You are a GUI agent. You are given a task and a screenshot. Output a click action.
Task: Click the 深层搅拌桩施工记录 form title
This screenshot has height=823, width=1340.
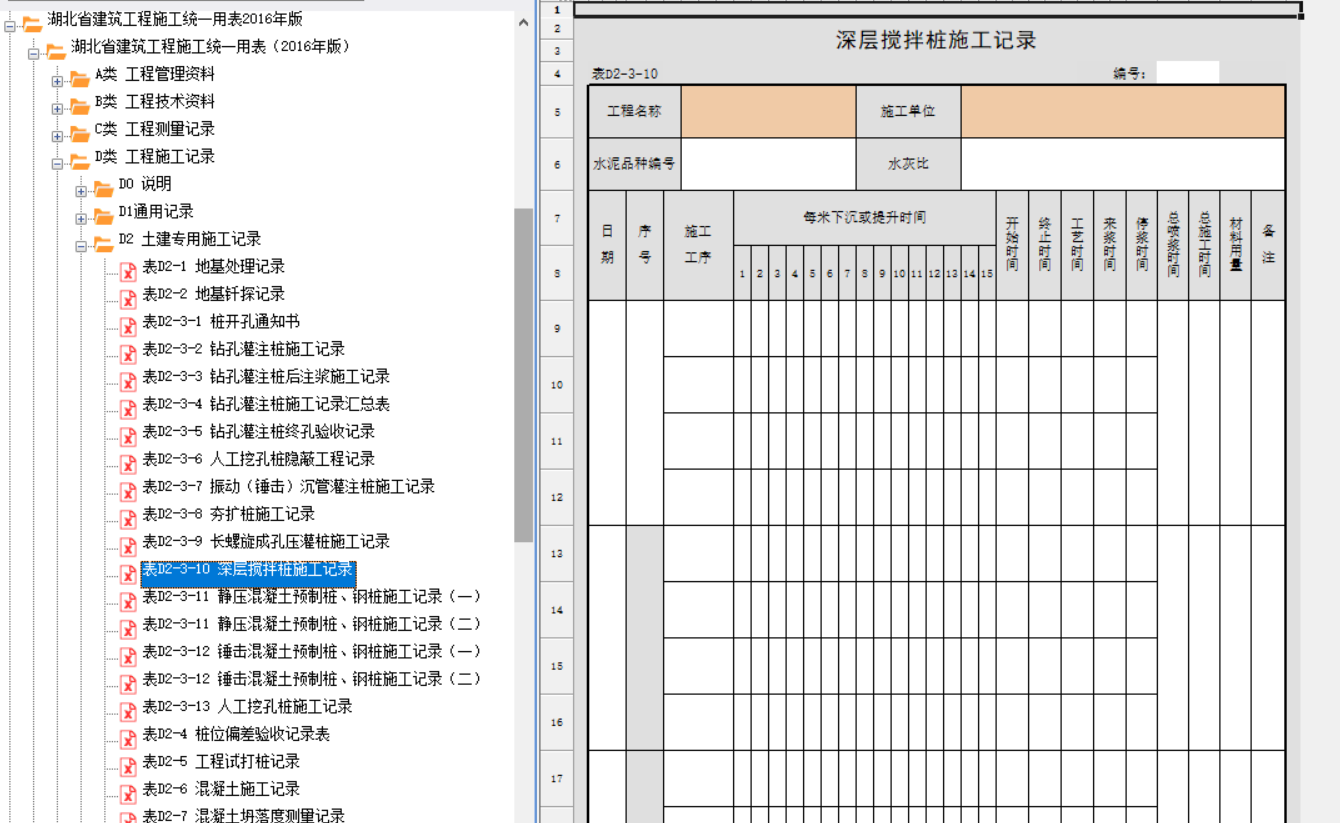pyautogui.click(x=936, y=40)
